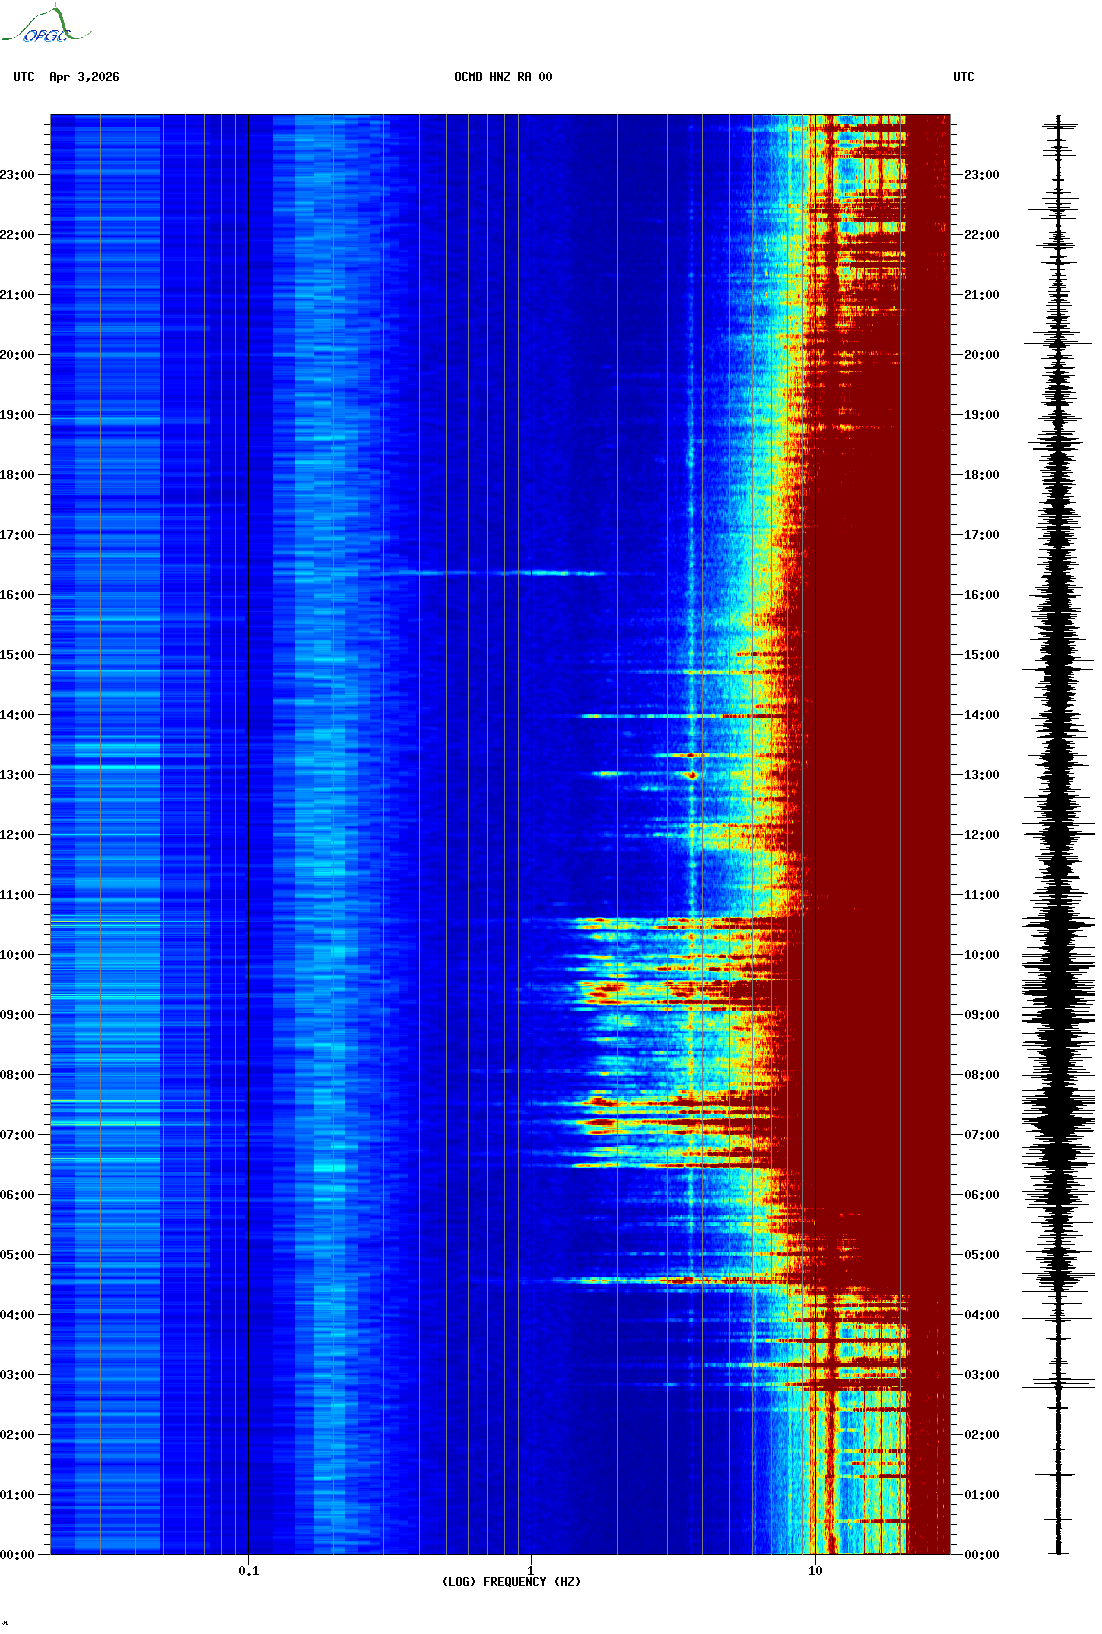1102x1634 pixels.
Task: Click the 02:00 label on the right time axis
Action: [981, 1435]
